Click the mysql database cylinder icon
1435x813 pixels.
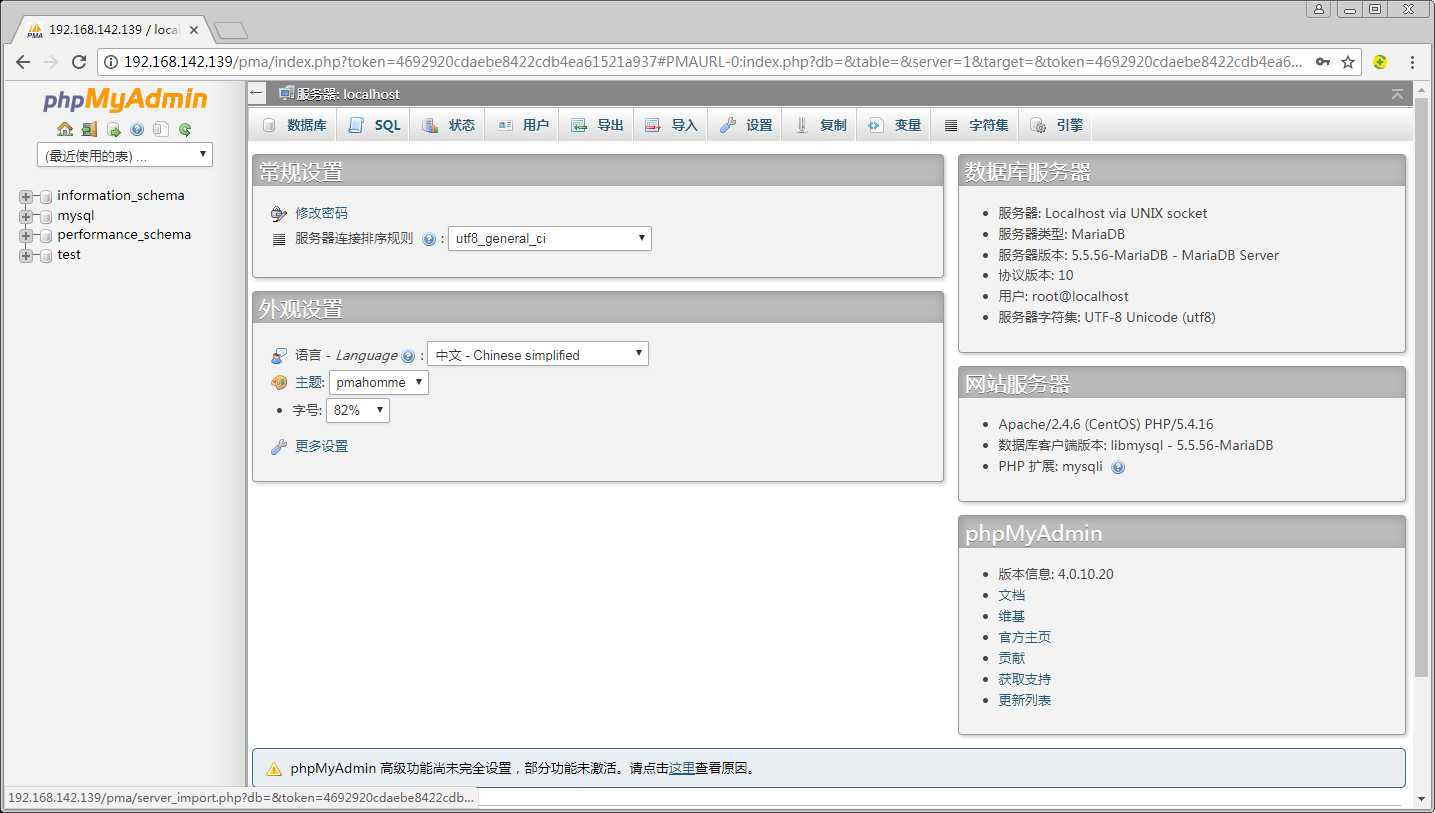click(x=45, y=216)
